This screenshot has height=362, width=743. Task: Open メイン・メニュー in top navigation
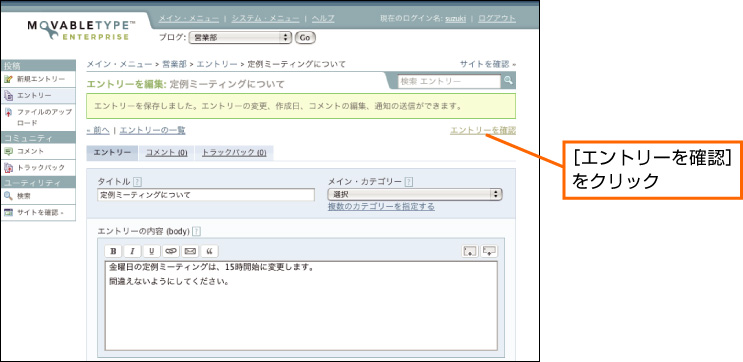(x=188, y=18)
